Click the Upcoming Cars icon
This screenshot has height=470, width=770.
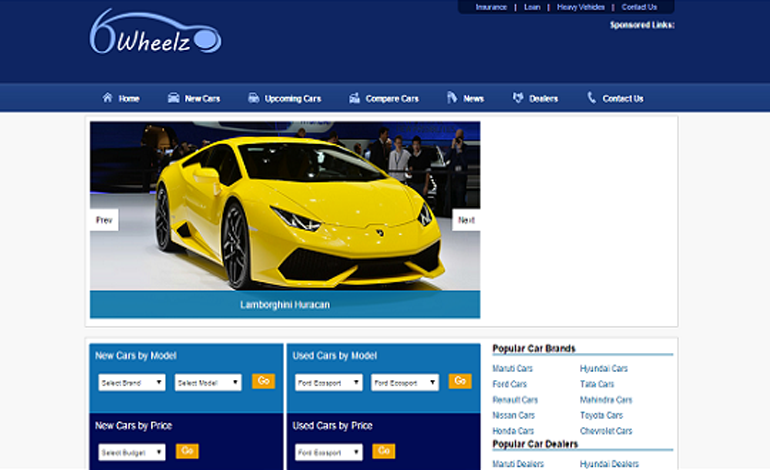(253, 98)
